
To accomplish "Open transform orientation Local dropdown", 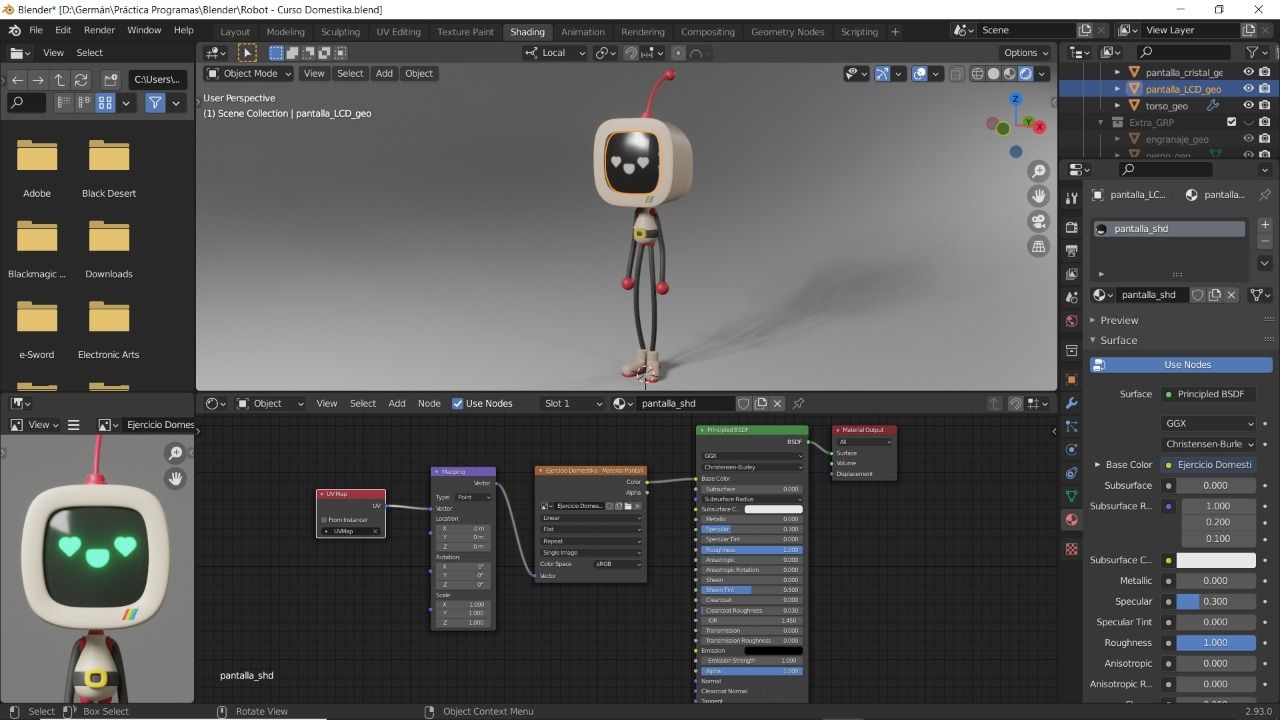I will click(555, 53).
